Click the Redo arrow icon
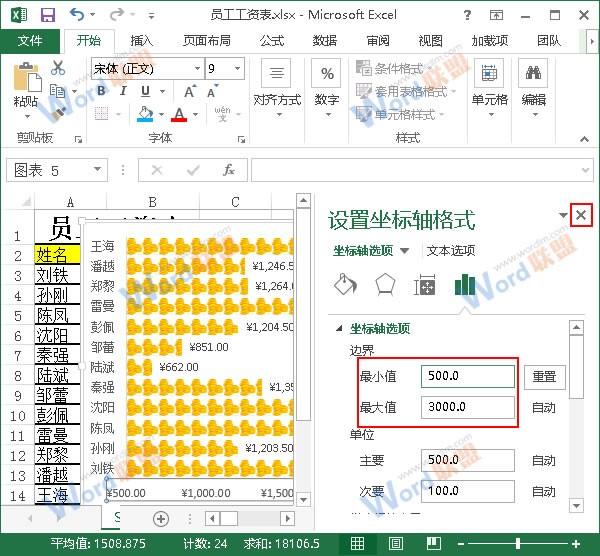600x556 pixels. [117, 15]
